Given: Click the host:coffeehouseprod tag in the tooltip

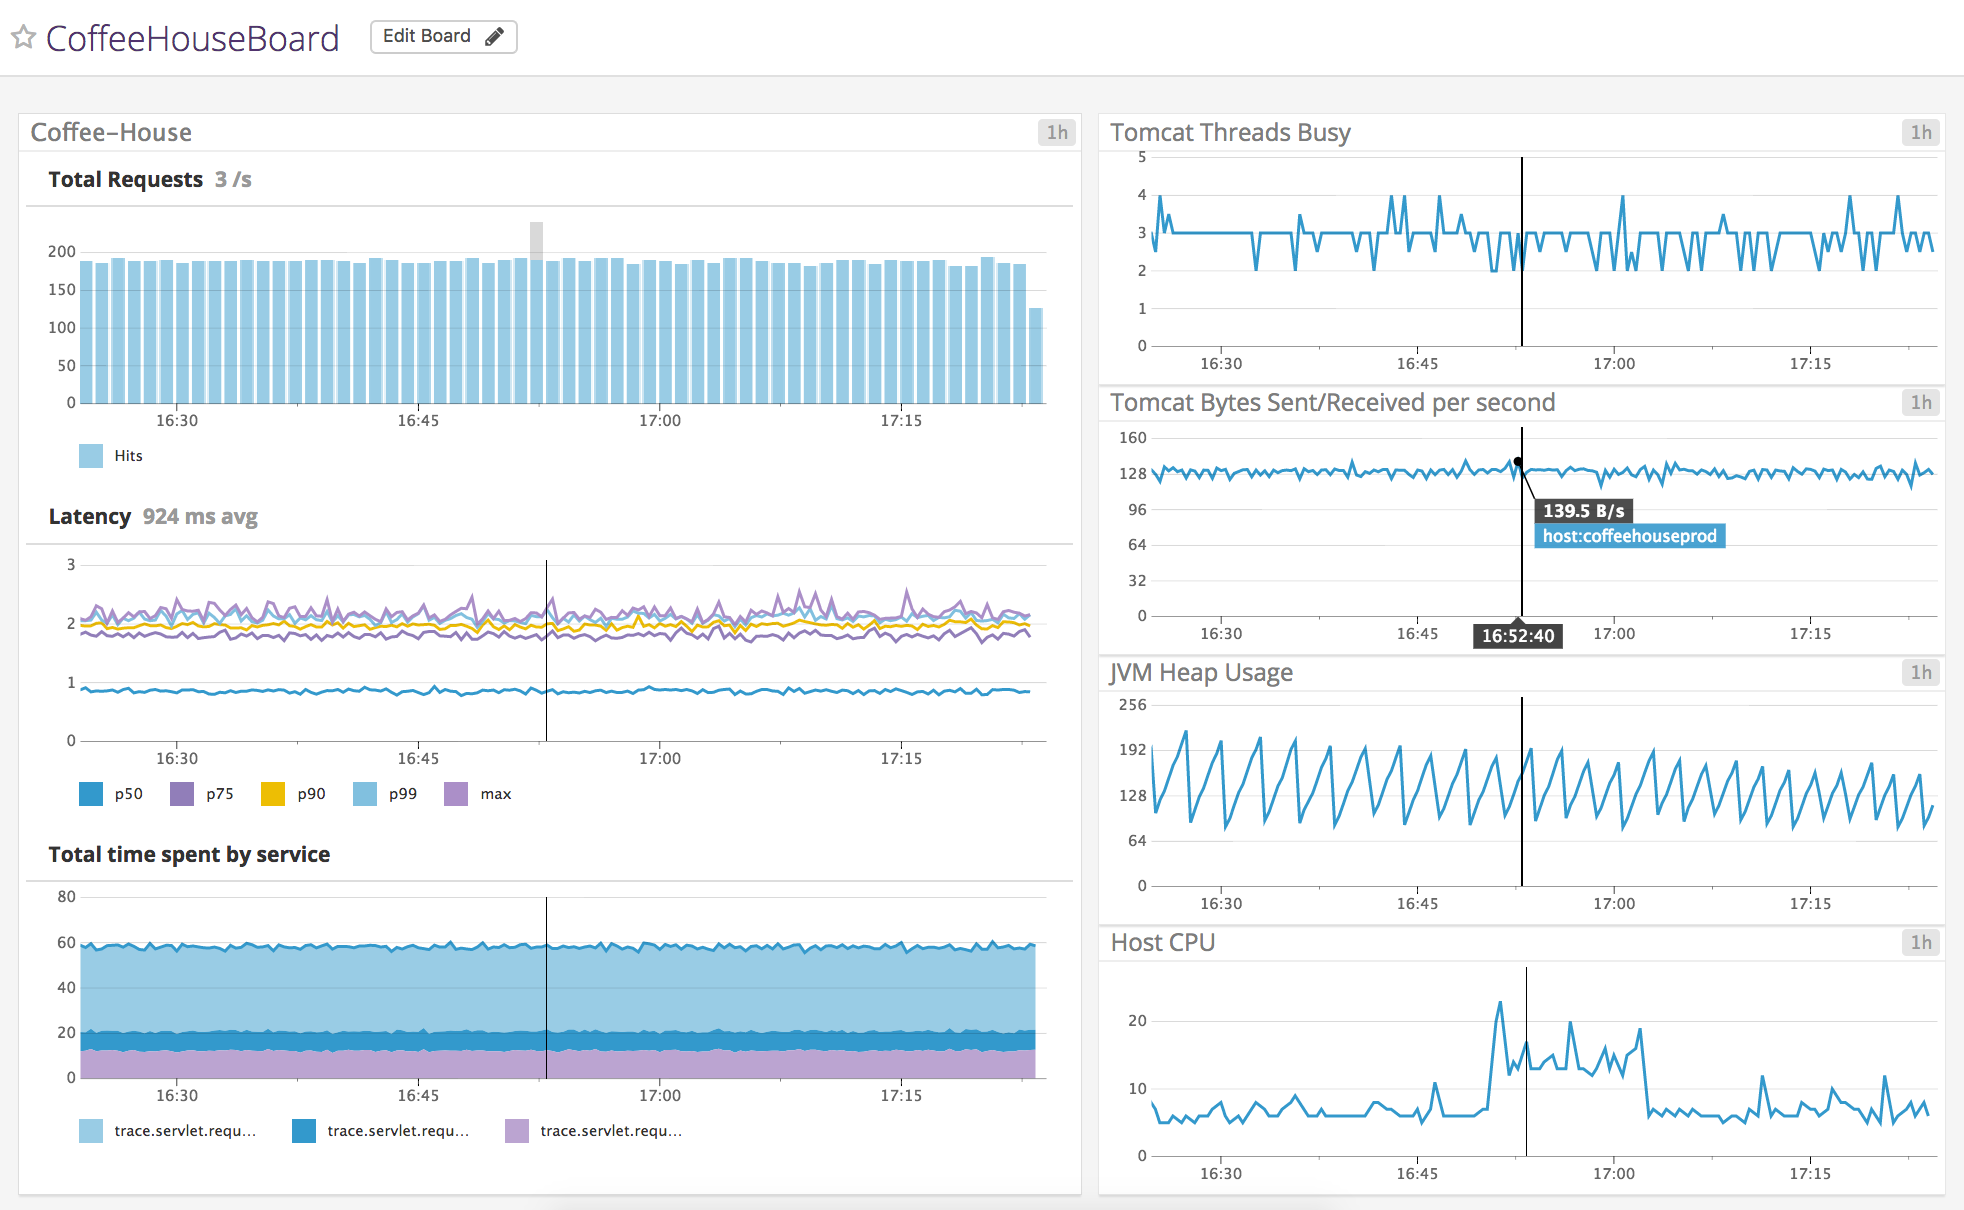Looking at the screenshot, I should coord(1630,536).
